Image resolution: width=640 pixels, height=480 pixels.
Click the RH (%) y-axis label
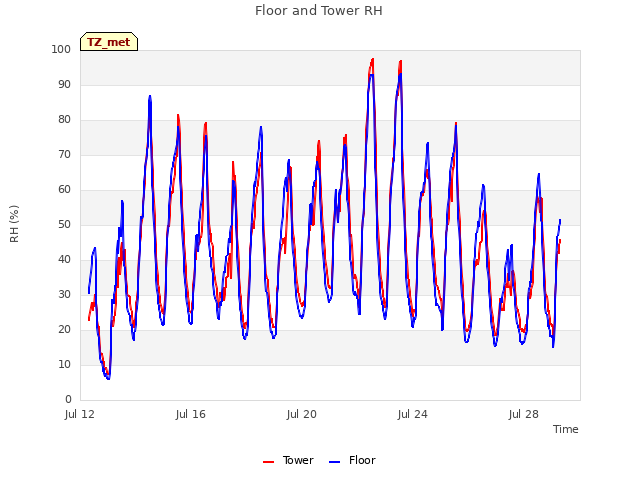pyautogui.click(x=14, y=224)
